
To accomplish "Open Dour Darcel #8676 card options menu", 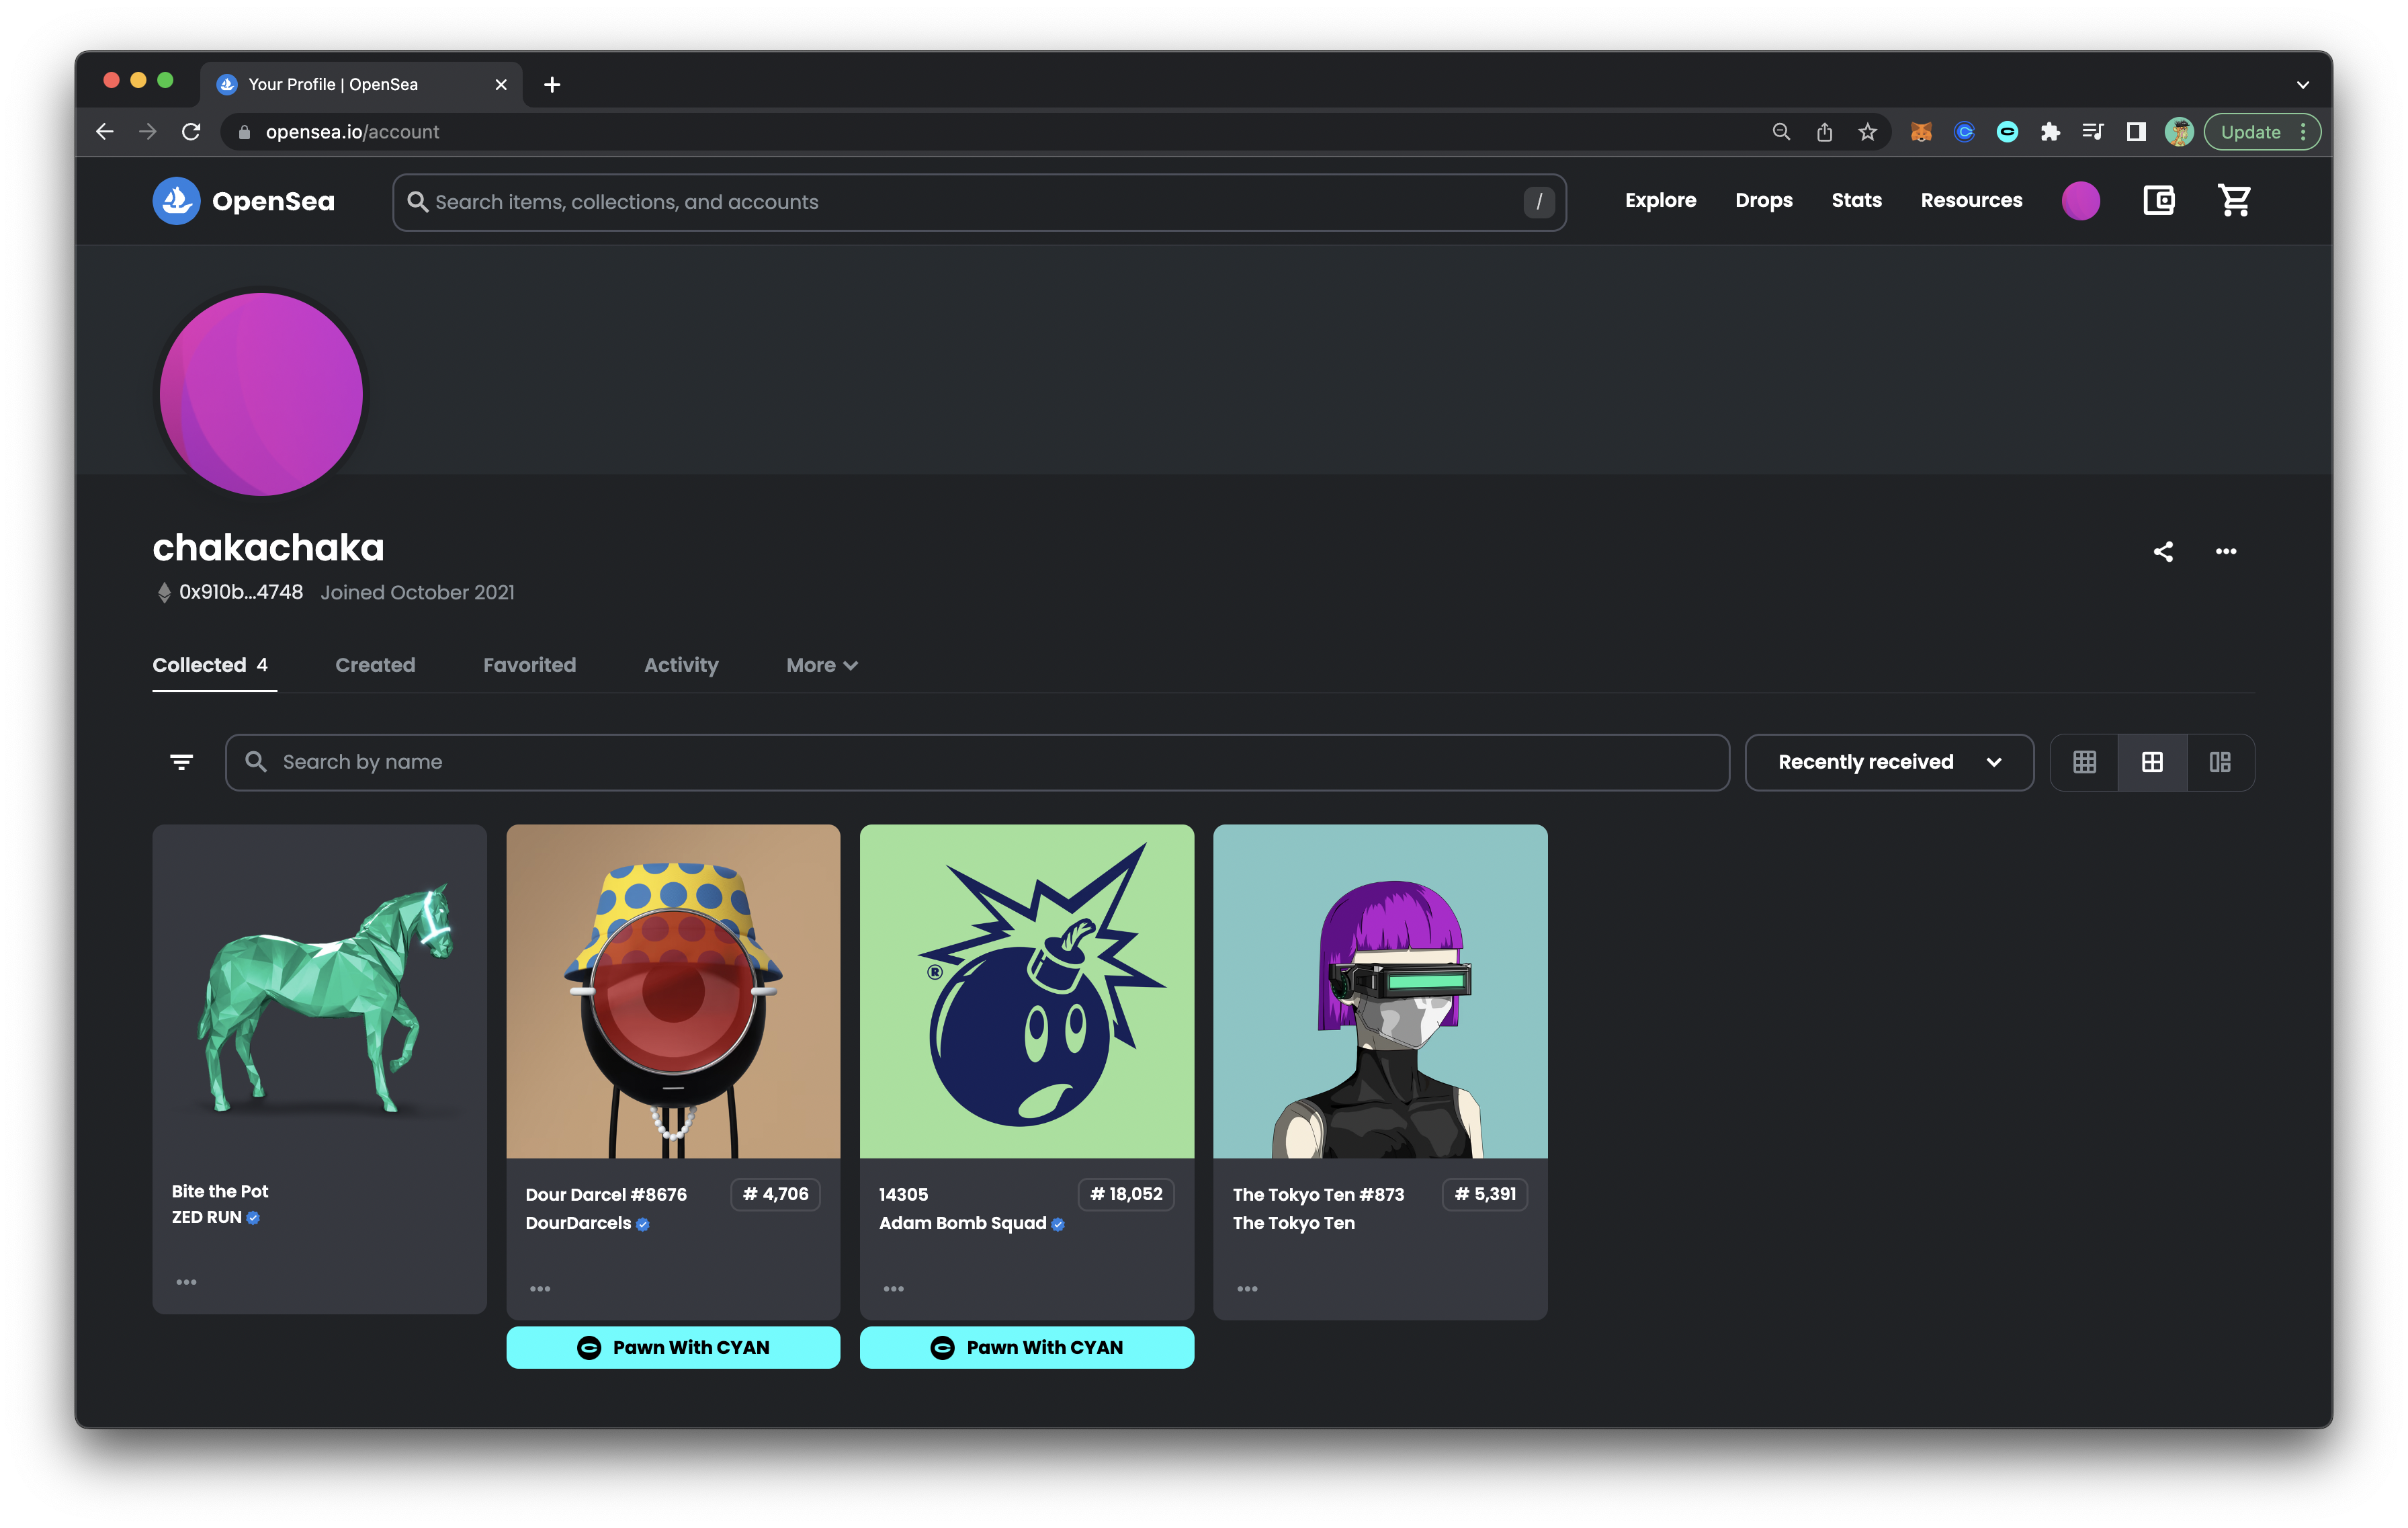I will [540, 1289].
